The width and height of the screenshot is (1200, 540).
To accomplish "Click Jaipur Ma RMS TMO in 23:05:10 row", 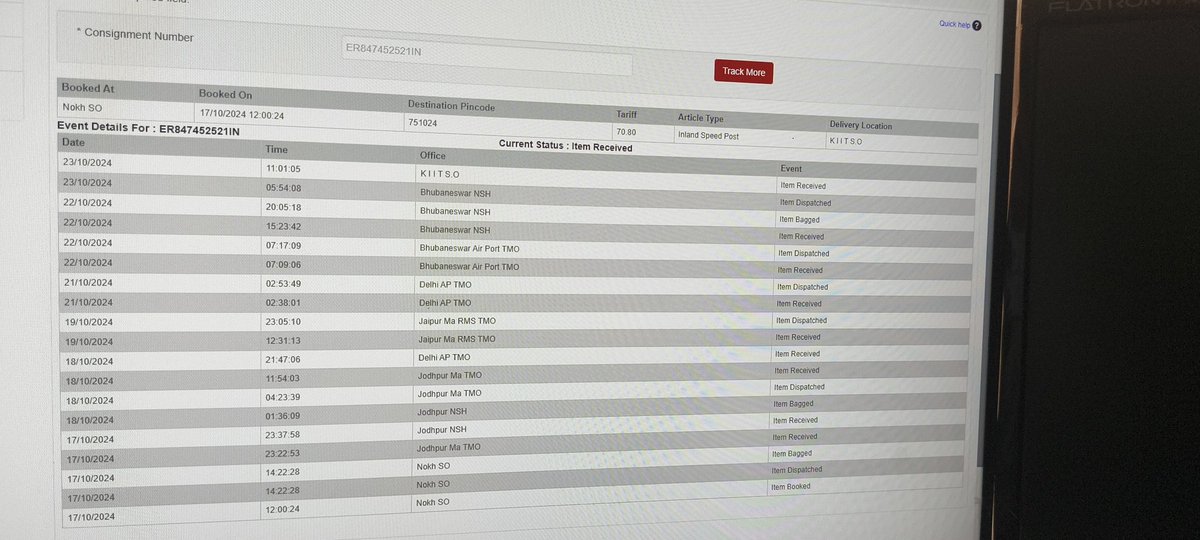I will point(457,321).
